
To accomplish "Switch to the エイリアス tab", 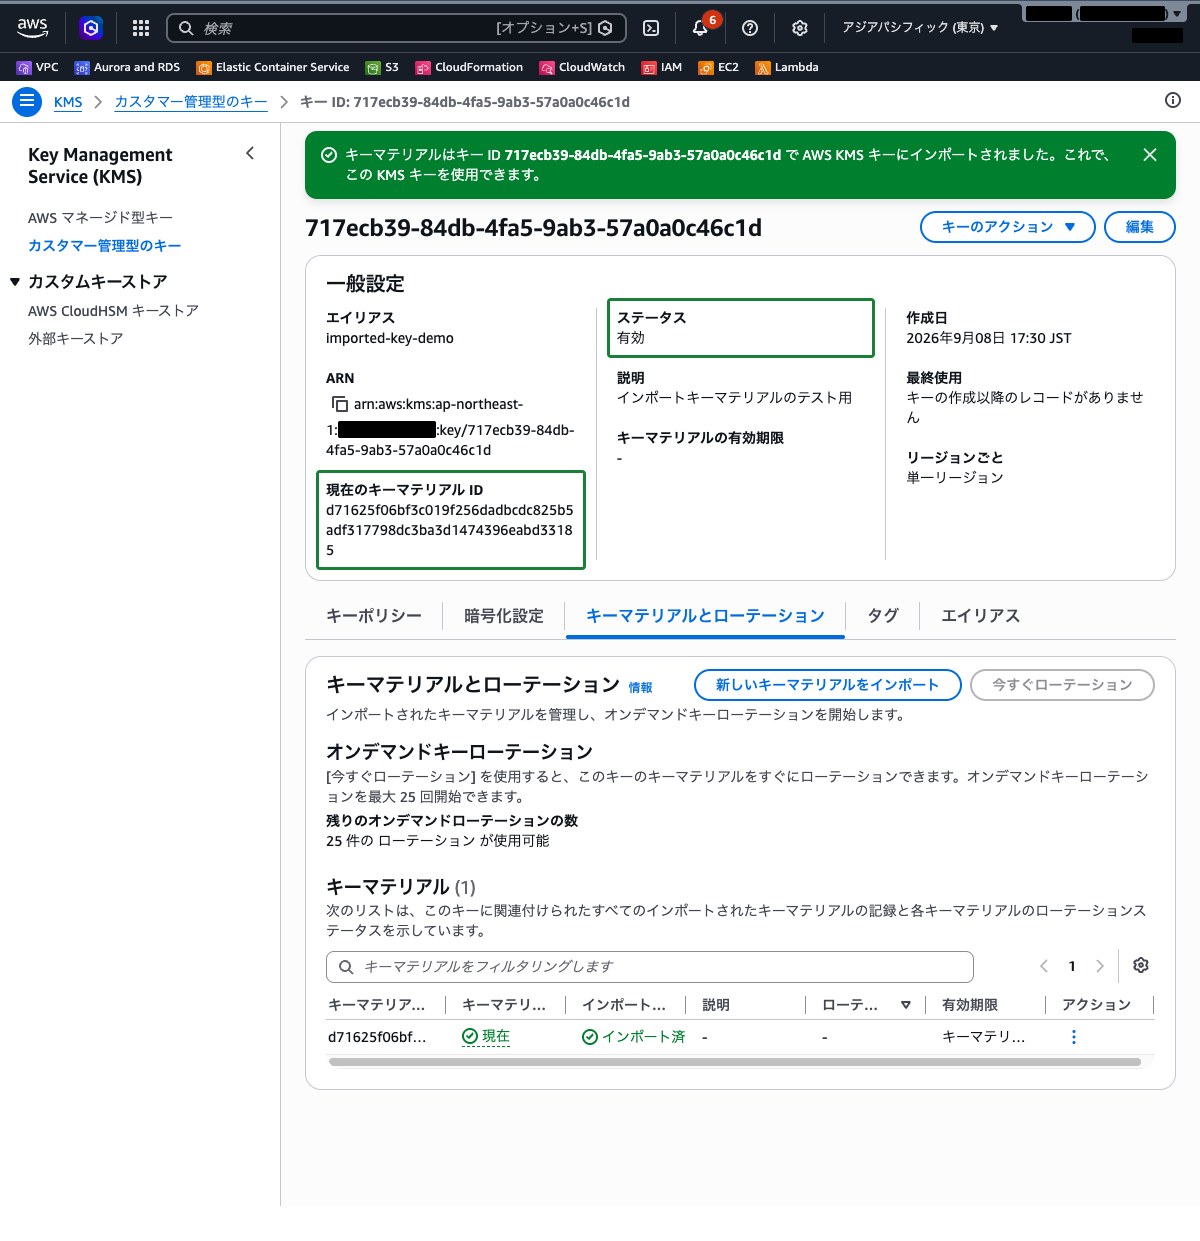I will [981, 616].
